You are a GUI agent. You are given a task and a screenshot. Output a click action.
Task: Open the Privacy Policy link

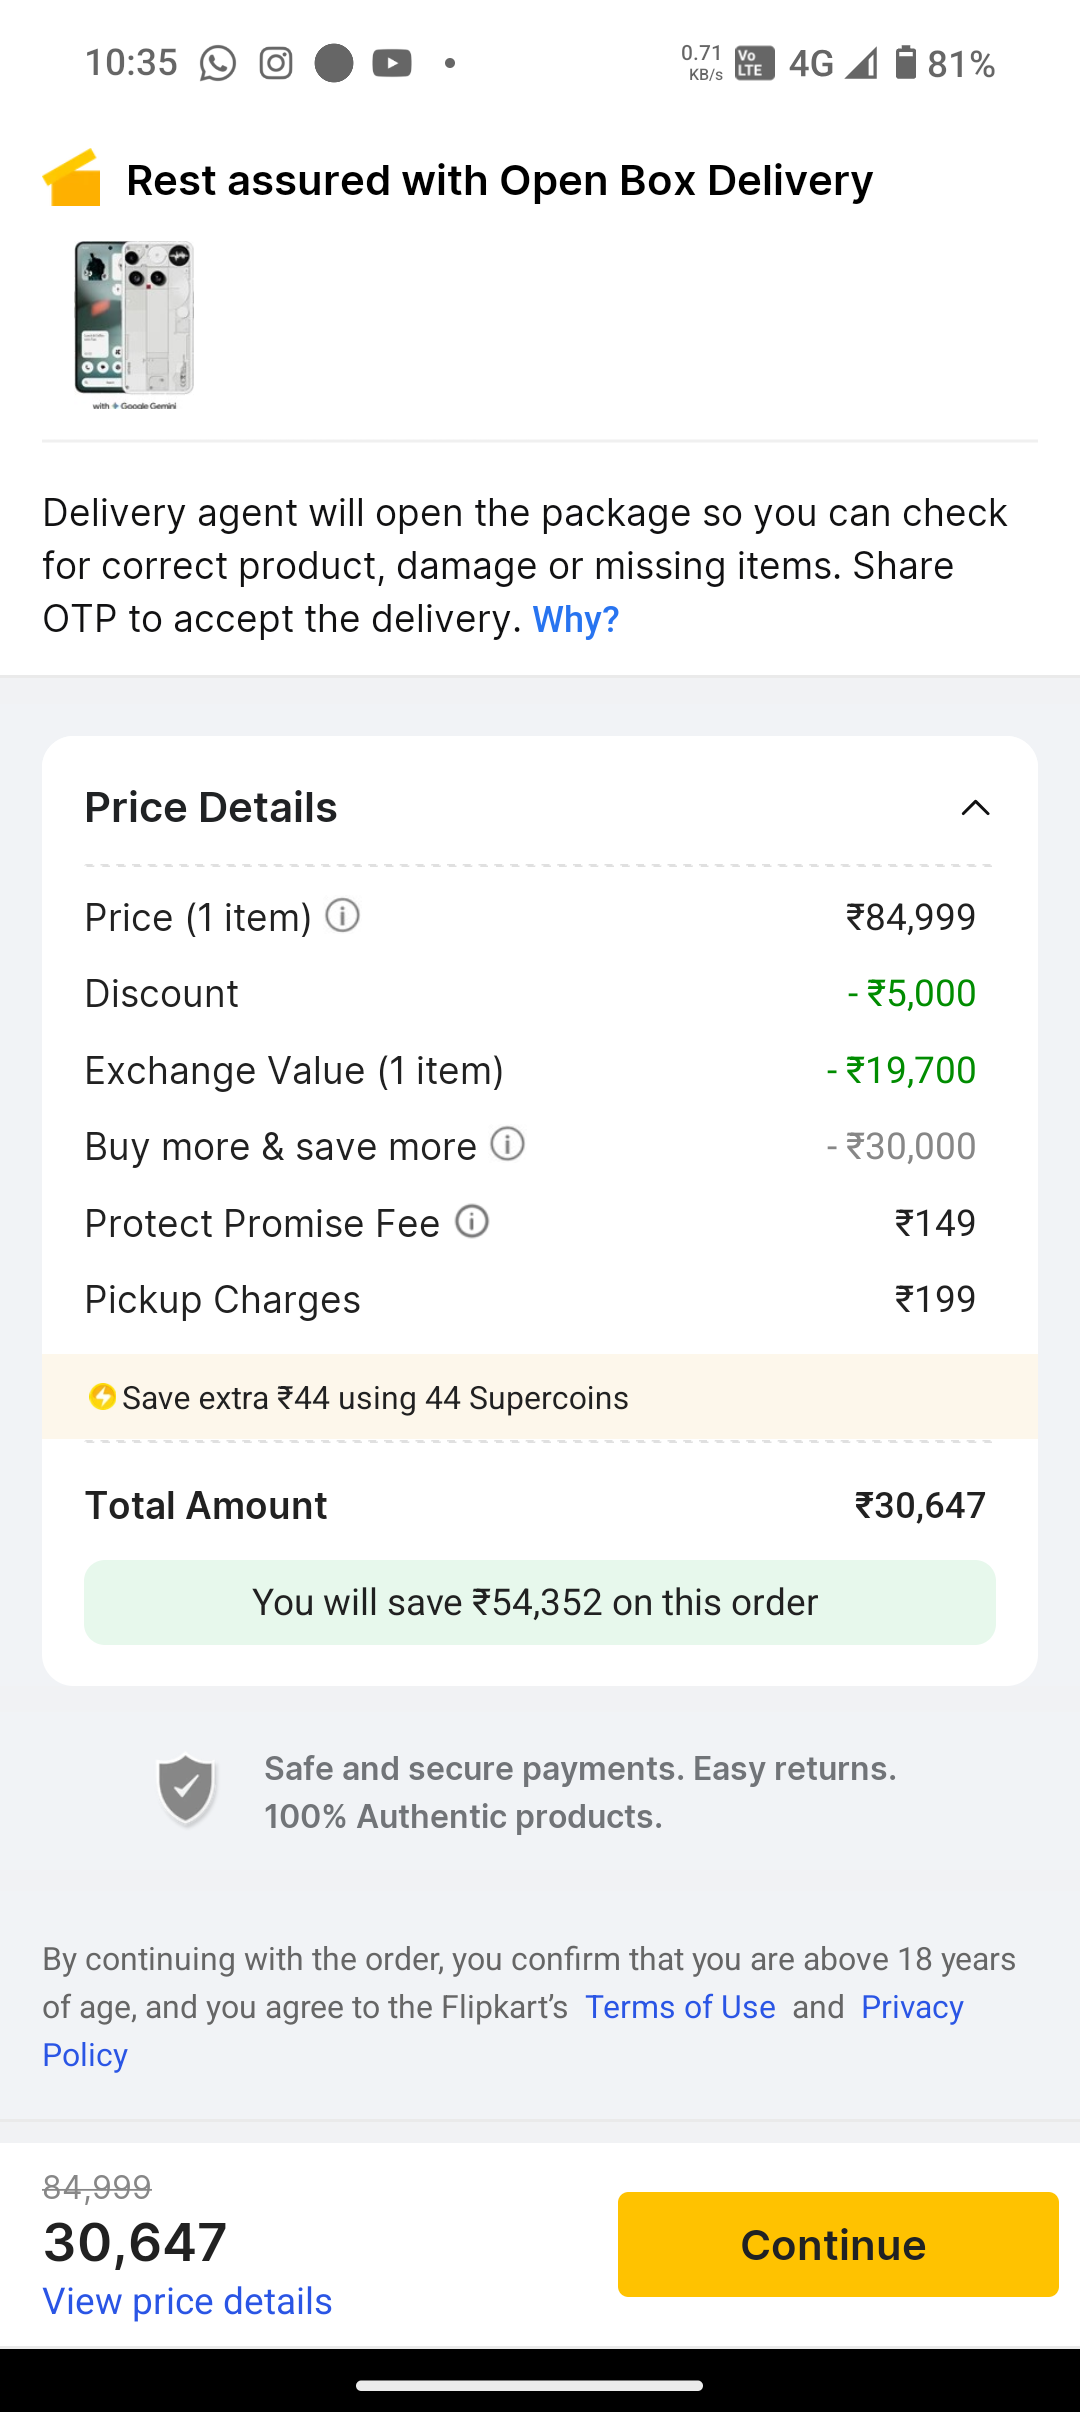(911, 2007)
